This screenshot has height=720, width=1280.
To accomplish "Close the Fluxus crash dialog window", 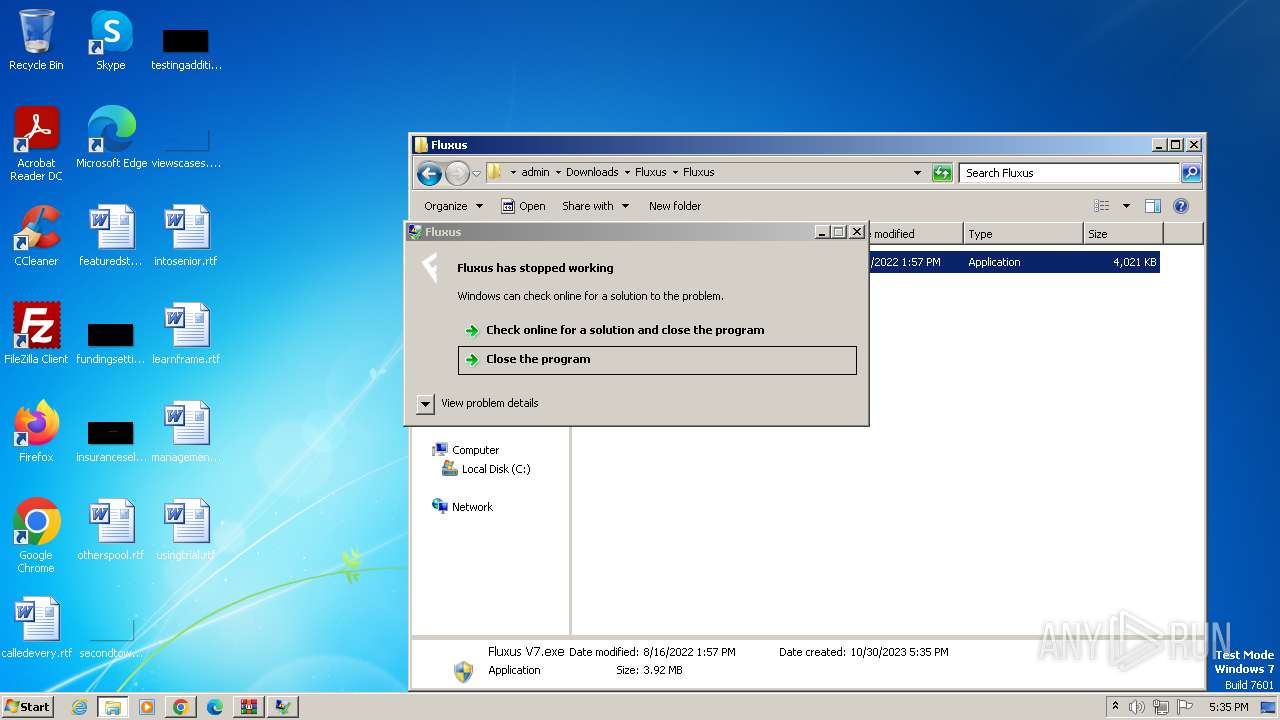I will pos(857,232).
